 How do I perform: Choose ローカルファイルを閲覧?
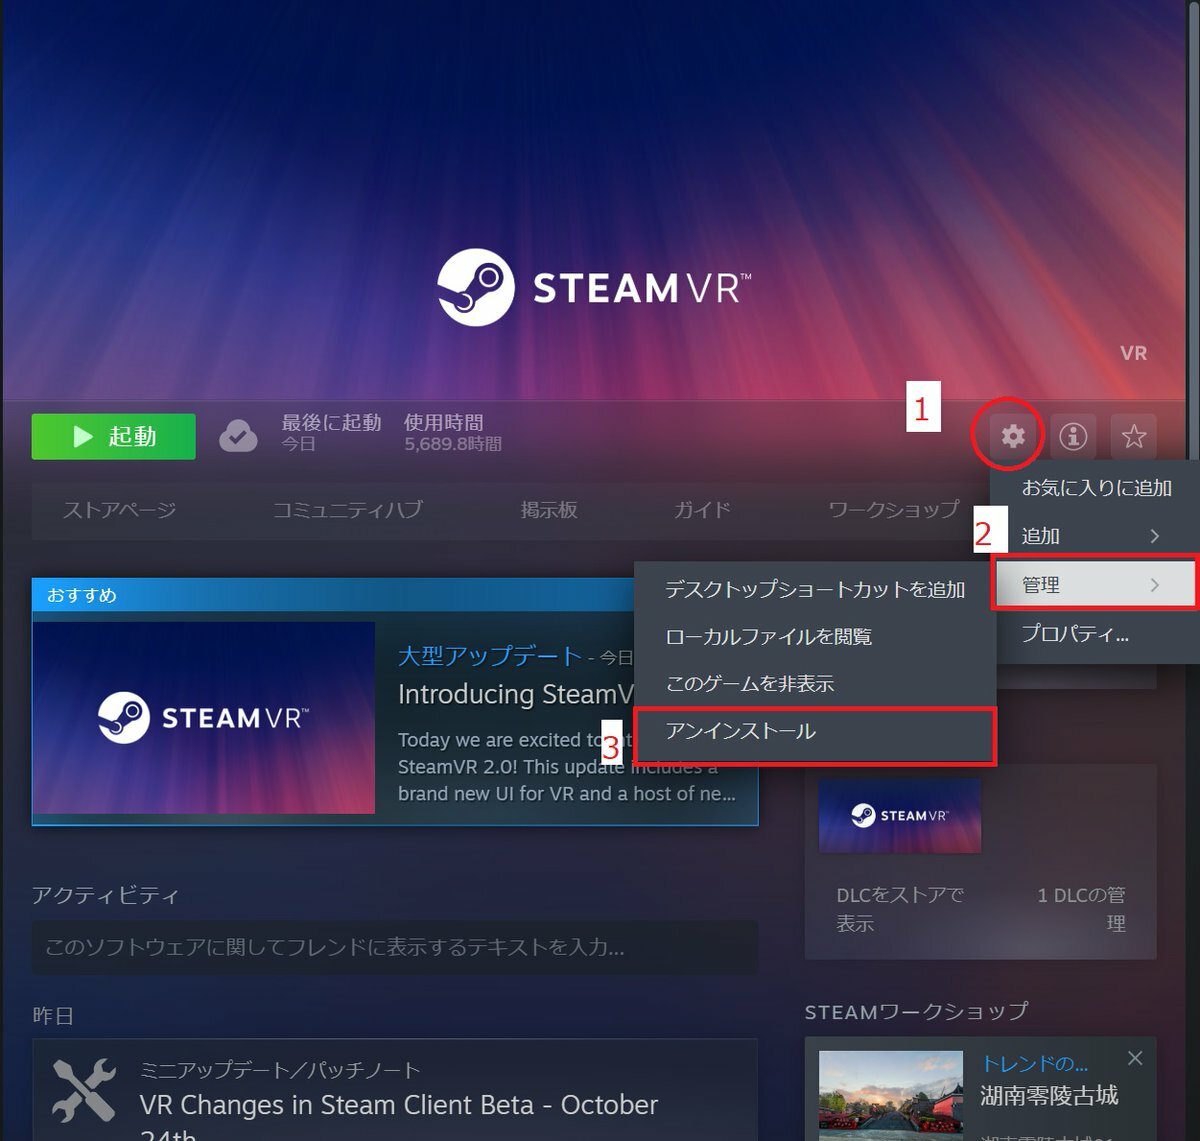(x=815, y=637)
